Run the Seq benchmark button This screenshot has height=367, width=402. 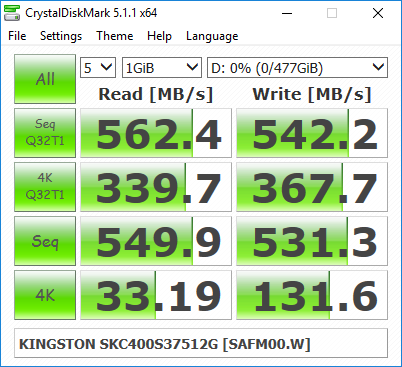click(45, 241)
